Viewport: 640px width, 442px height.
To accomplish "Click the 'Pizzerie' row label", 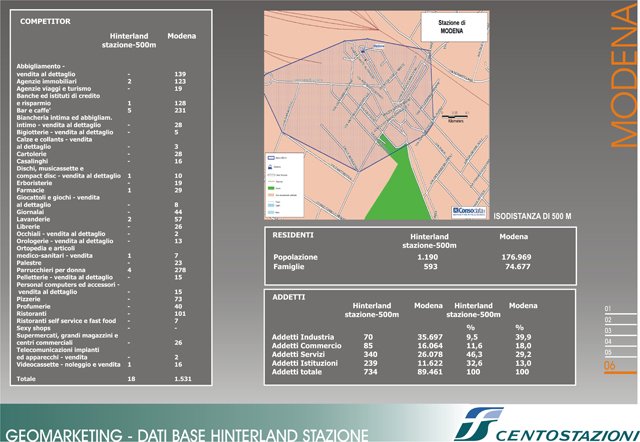I will pos(29,299).
